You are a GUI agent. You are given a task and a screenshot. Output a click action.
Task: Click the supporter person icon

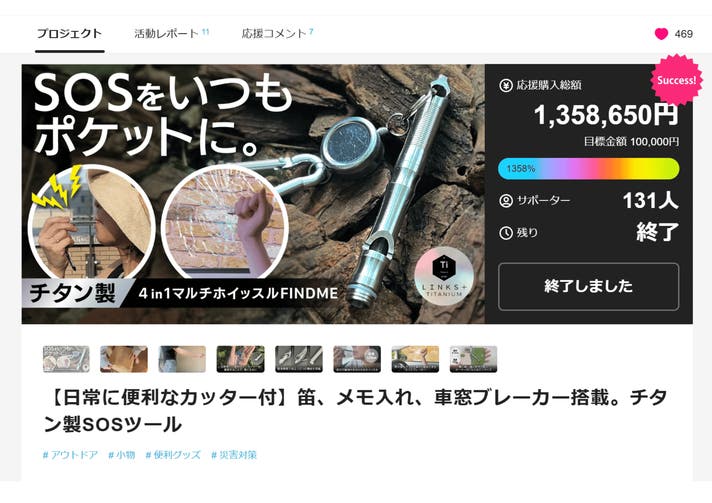tap(506, 201)
